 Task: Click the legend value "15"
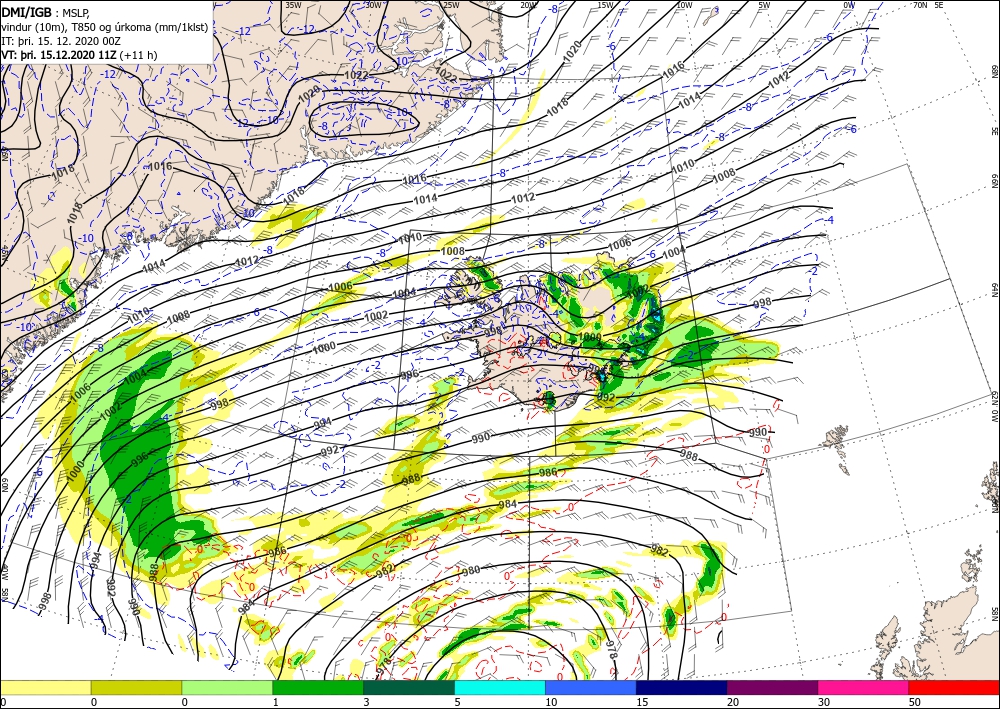coord(642,702)
